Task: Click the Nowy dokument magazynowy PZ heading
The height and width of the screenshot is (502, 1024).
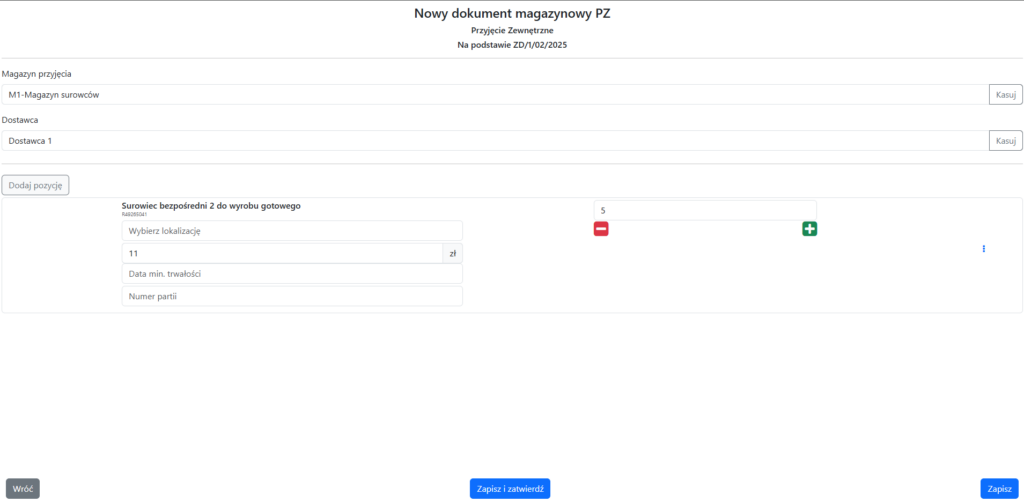Action: click(x=512, y=13)
